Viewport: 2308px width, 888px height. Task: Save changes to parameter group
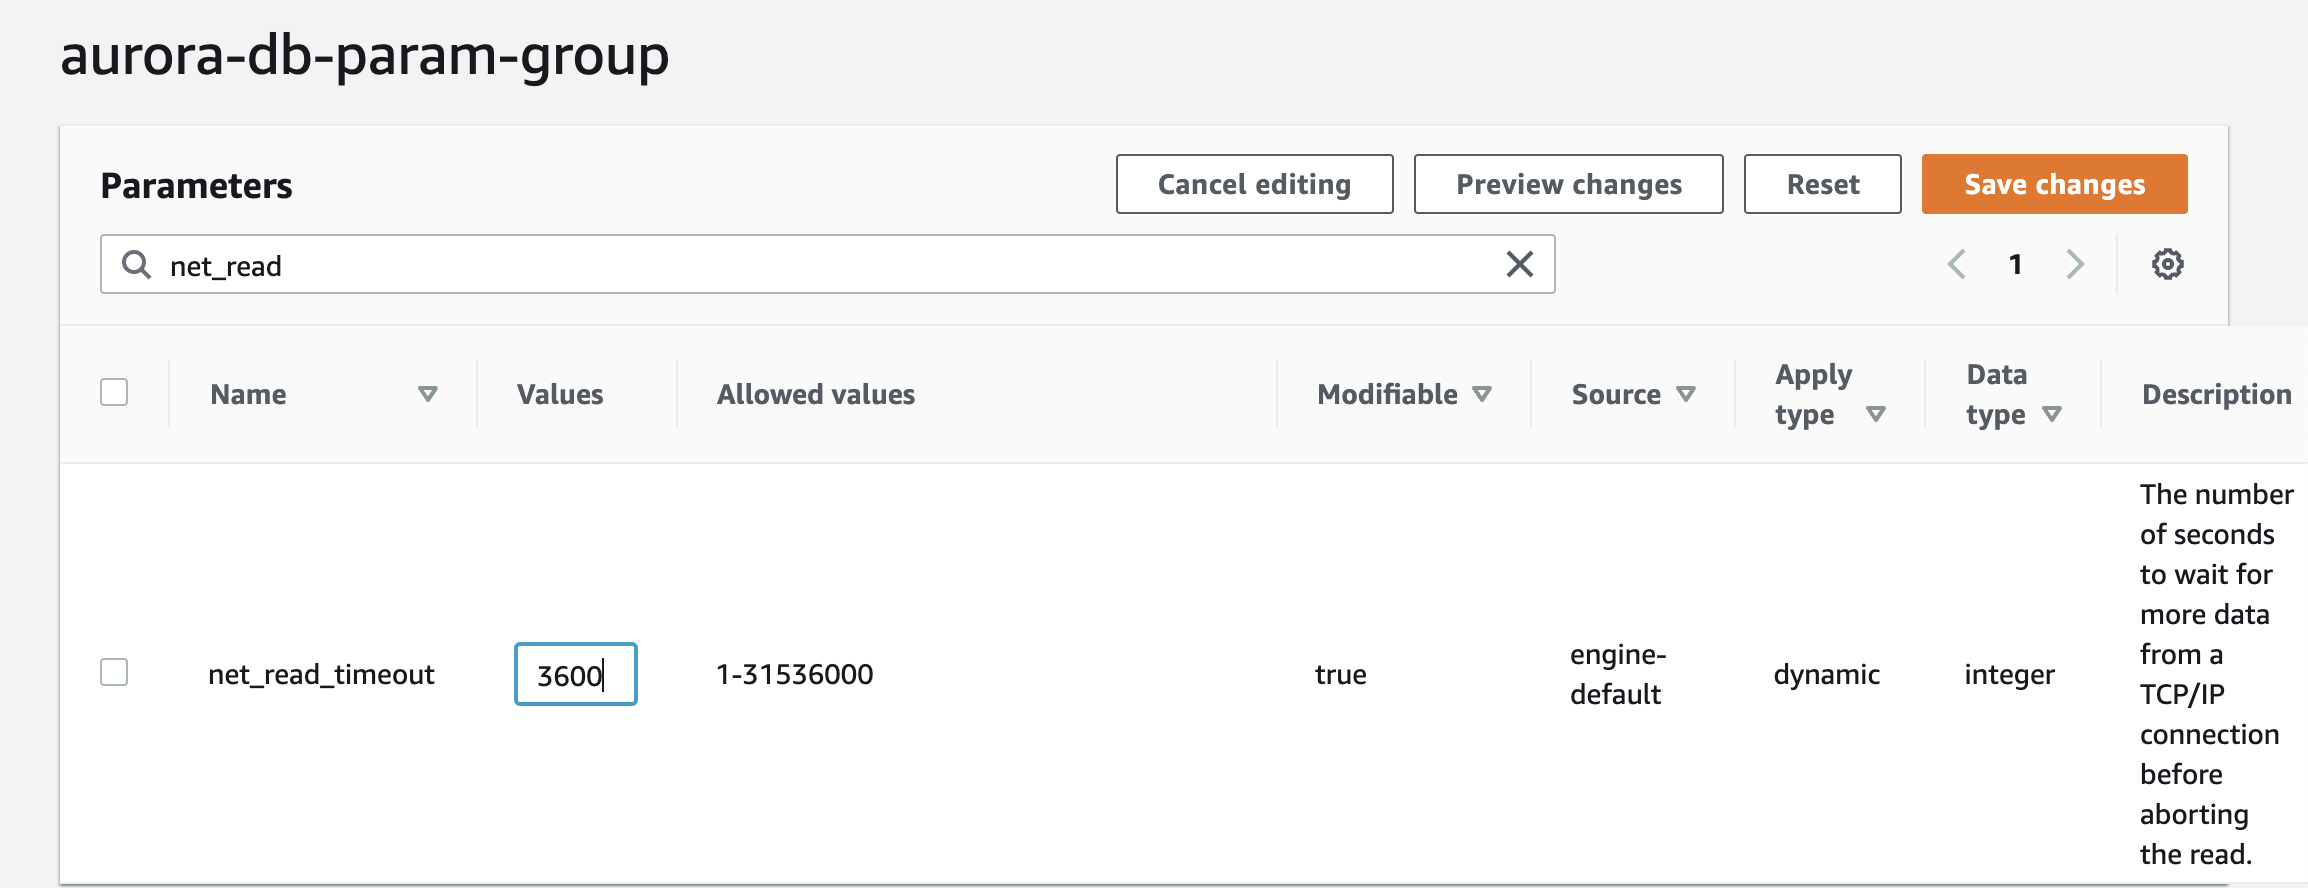[2054, 184]
